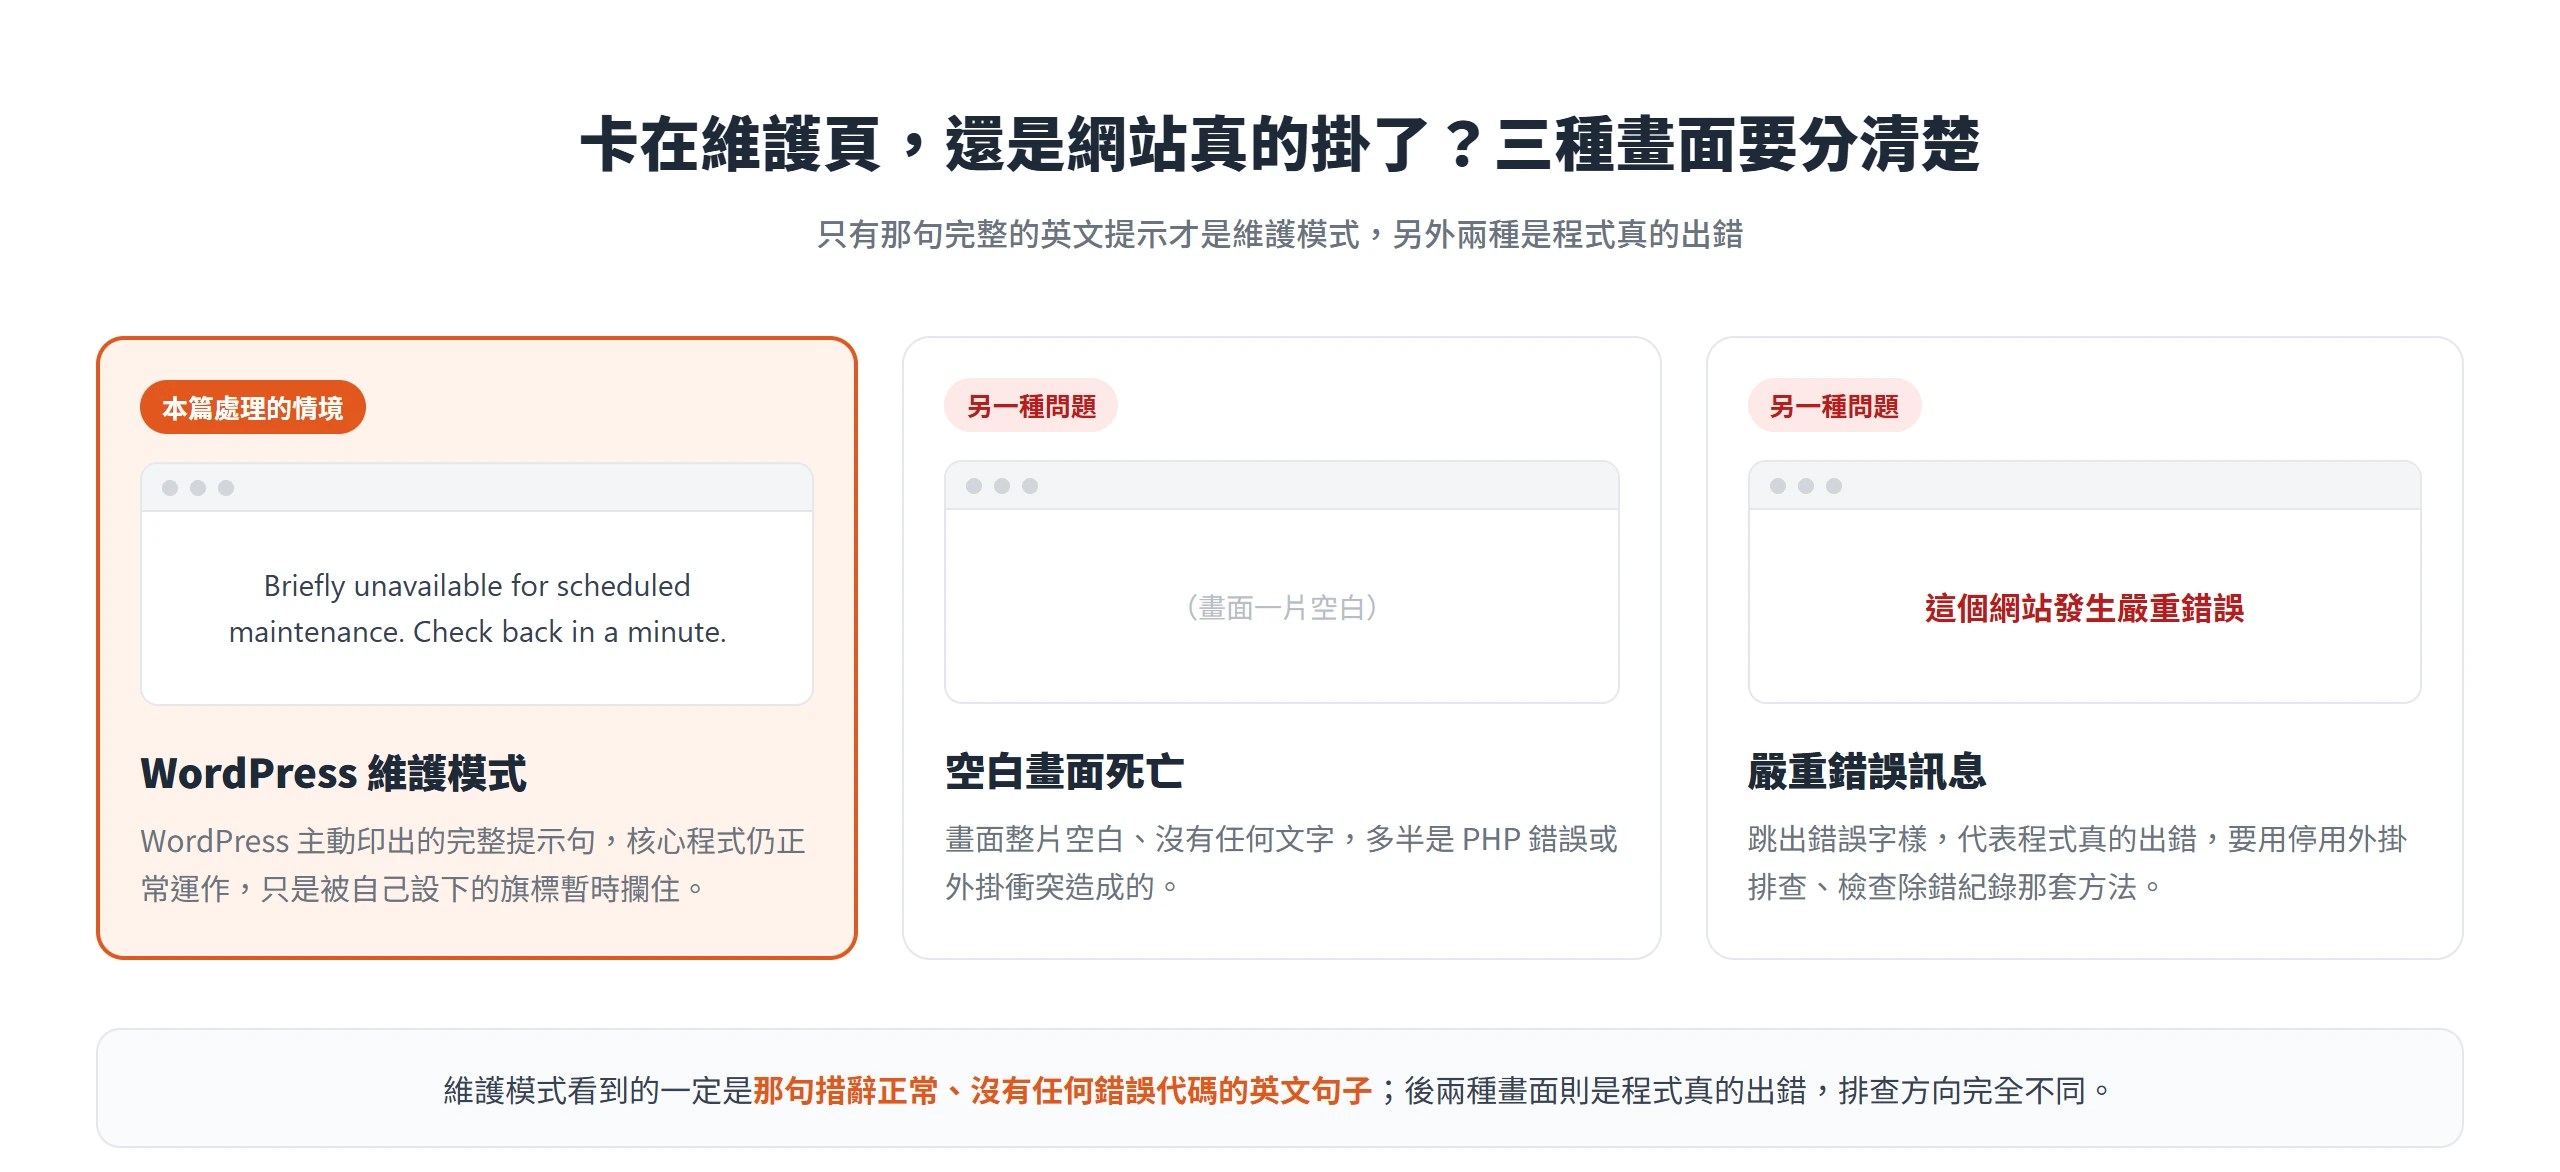Select the maintenance message browser mockup thumbnail
2560x1172 pixels.
477,584
